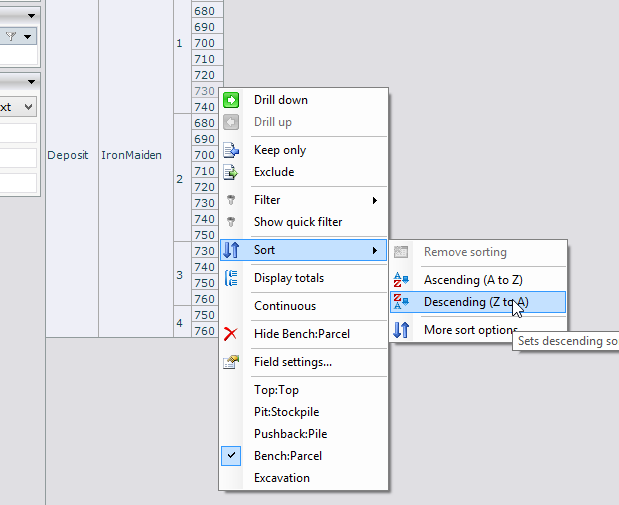Sort Descending (Z to A)

coord(476,302)
